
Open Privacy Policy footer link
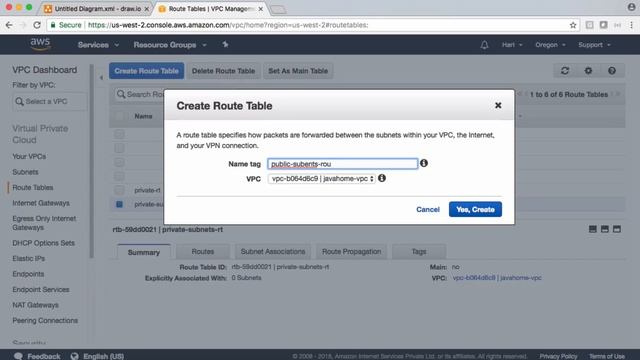(558, 356)
